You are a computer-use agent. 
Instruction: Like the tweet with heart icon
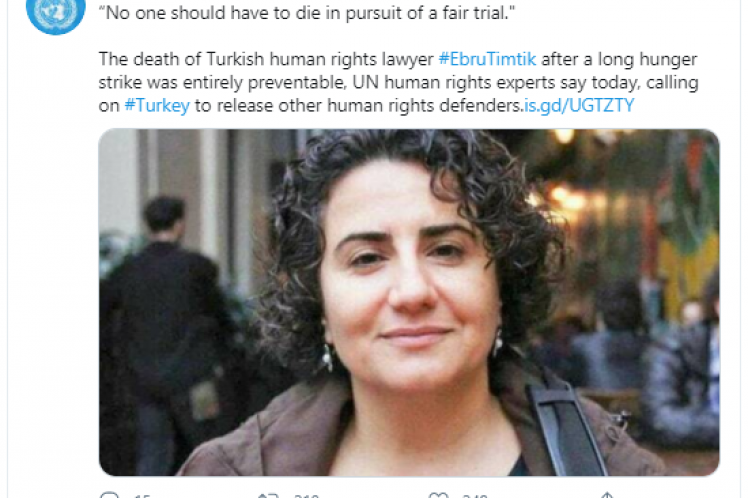point(438,495)
